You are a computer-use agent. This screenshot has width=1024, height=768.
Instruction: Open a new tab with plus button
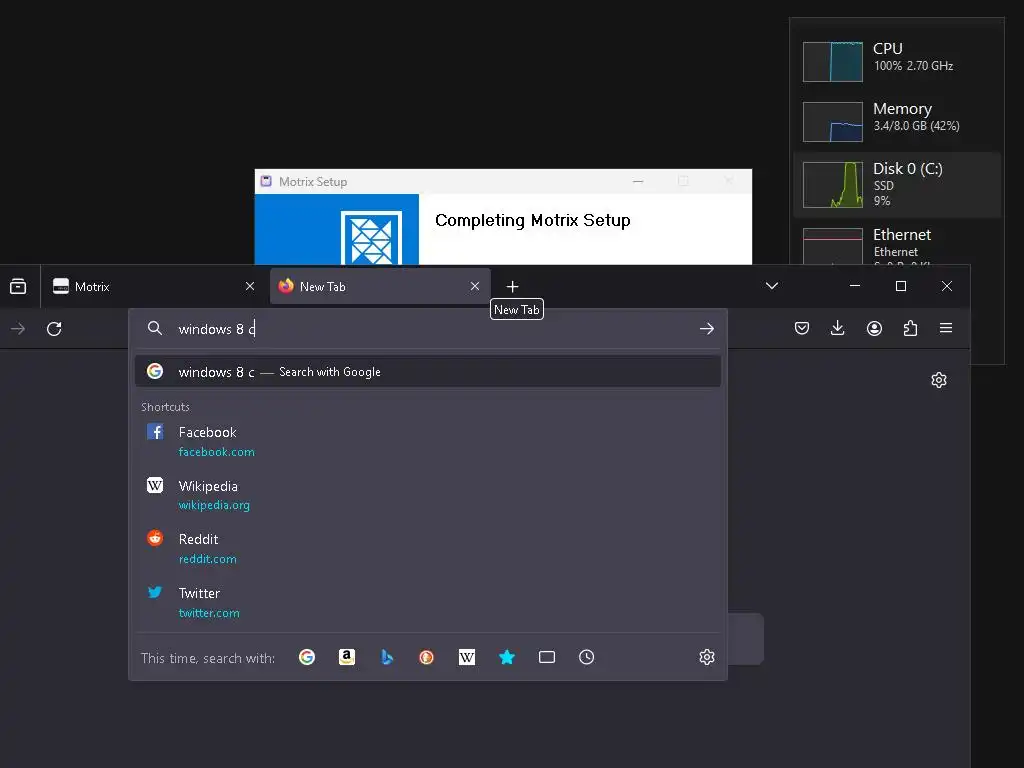coord(513,286)
